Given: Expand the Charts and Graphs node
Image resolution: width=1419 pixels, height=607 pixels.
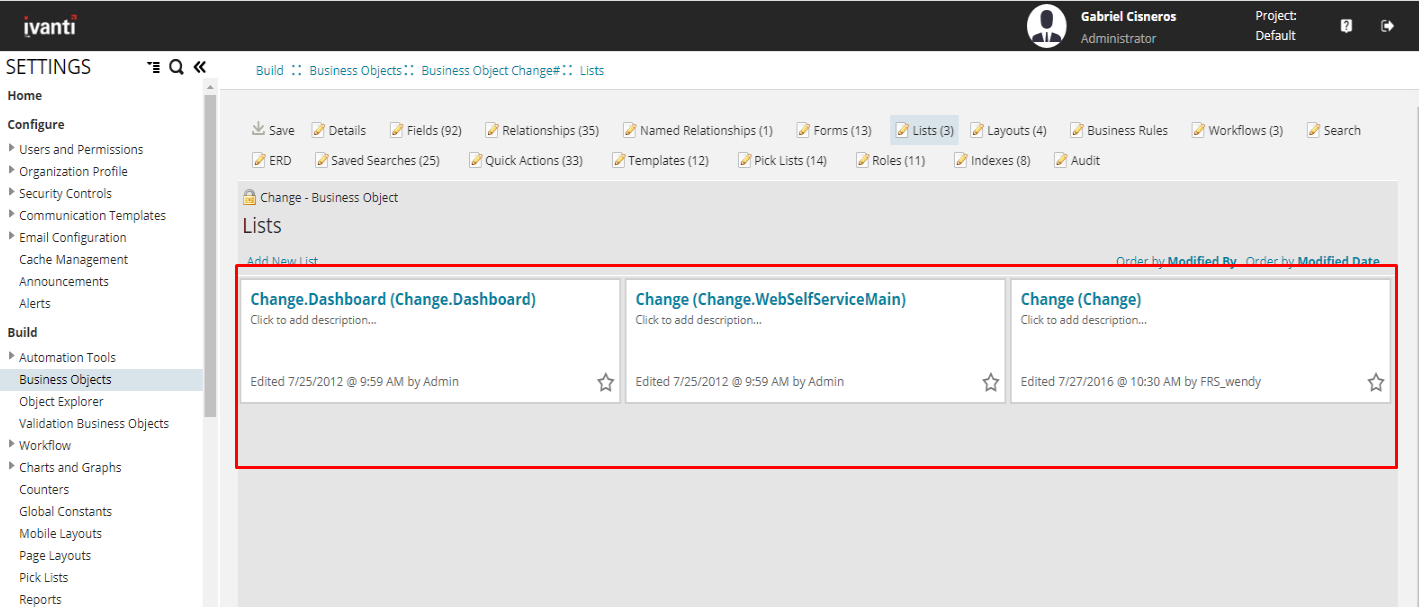Looking at the screenshot, I should [x=12, y=466].
